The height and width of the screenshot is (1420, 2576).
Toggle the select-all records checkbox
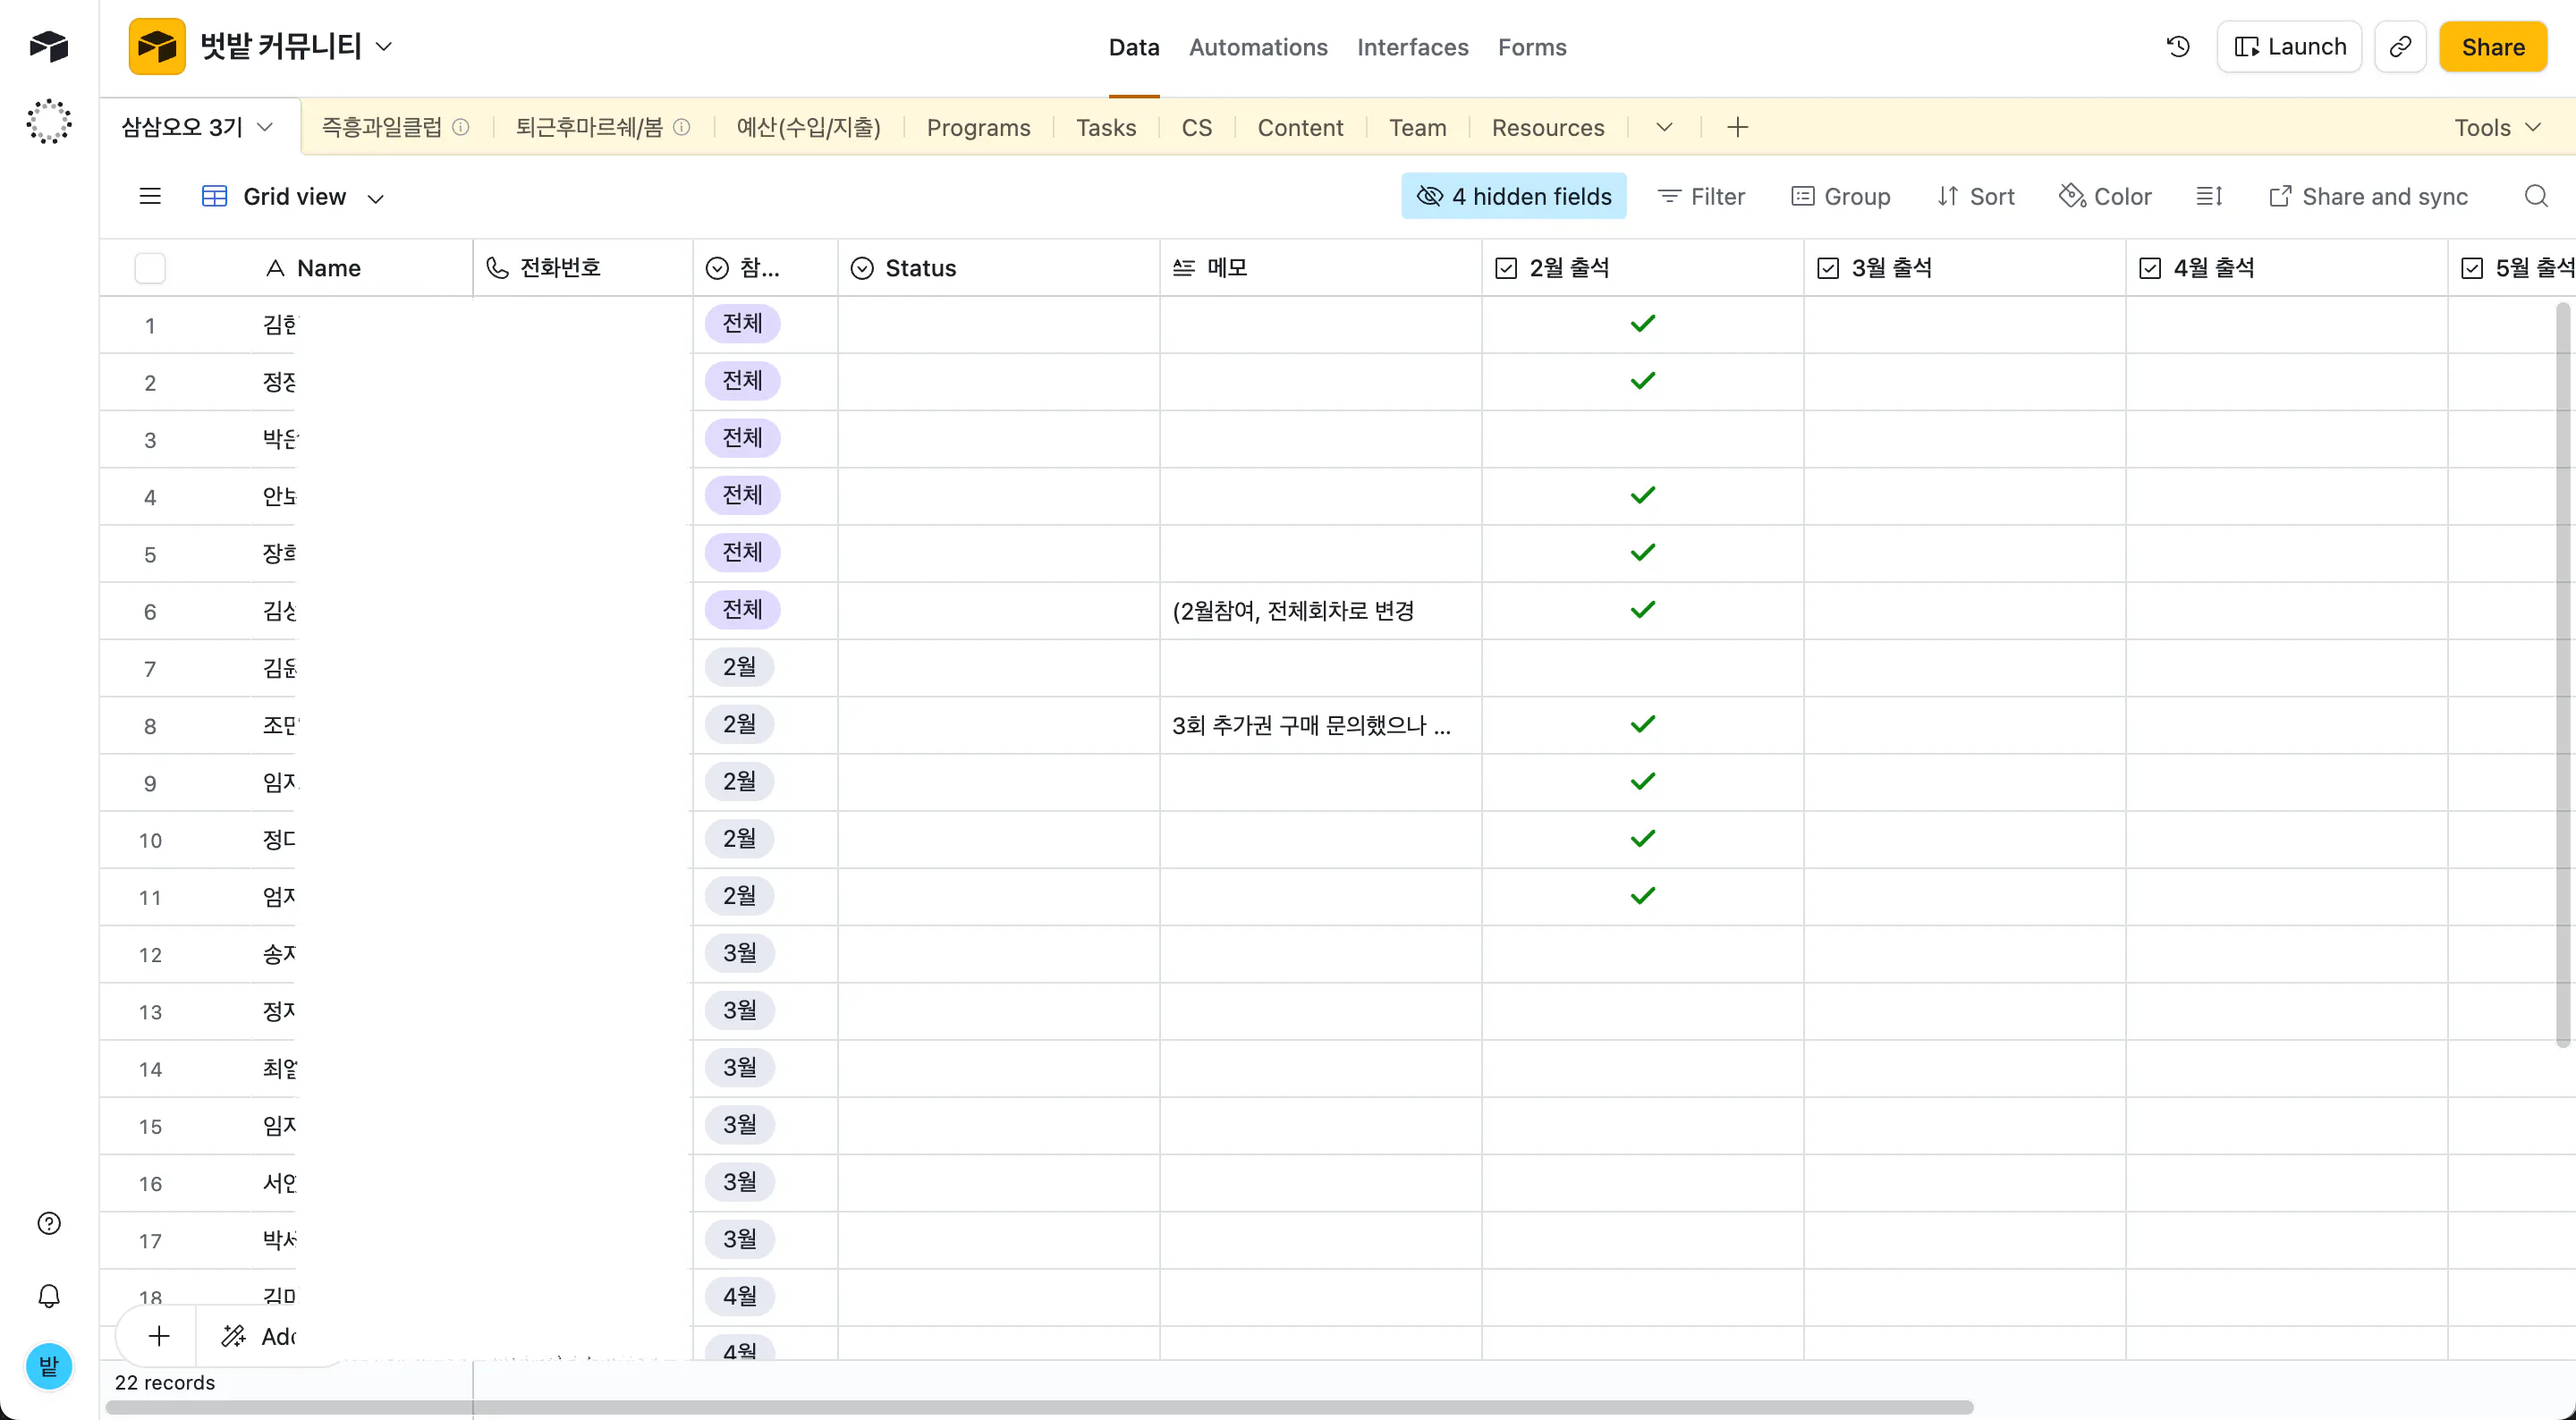pos(150,268)
